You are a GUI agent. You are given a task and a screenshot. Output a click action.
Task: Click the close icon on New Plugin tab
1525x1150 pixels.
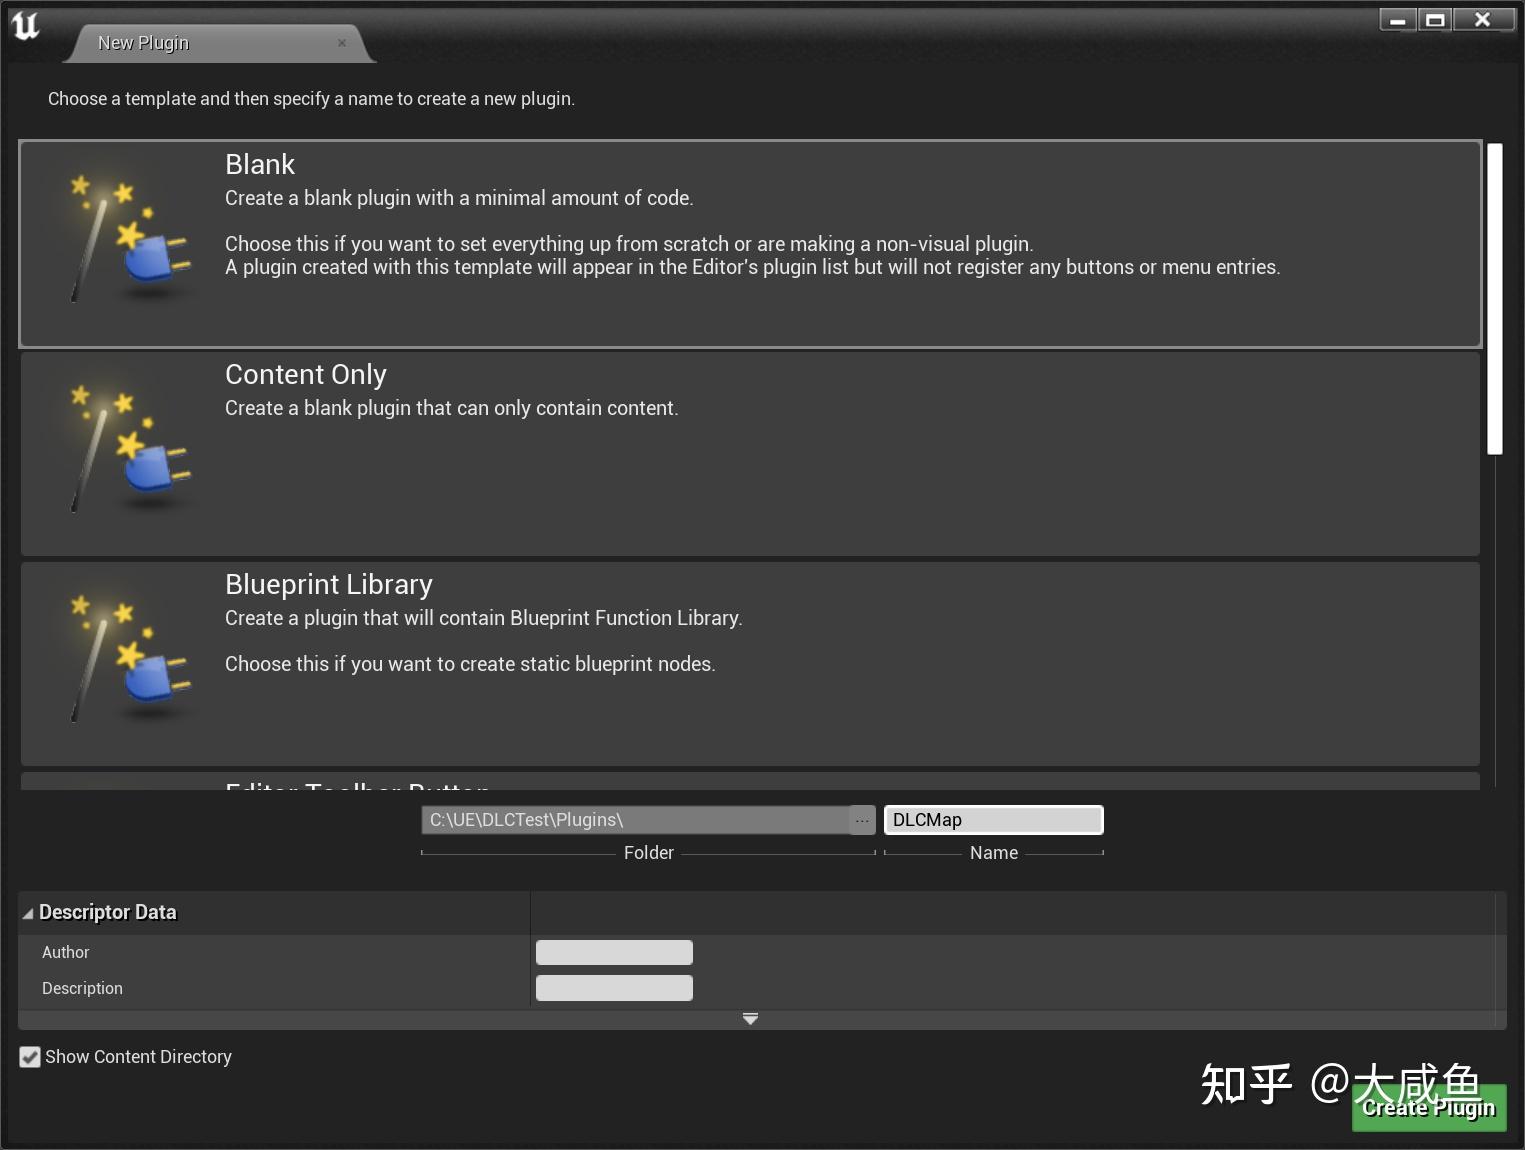coord(341,42)
